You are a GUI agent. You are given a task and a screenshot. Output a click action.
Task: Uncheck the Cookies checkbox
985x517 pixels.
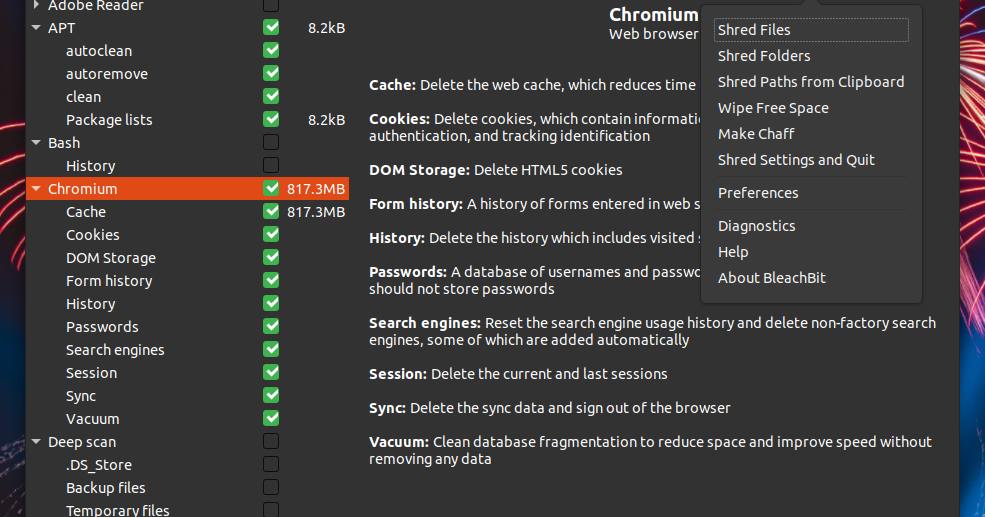click(271, 234)
